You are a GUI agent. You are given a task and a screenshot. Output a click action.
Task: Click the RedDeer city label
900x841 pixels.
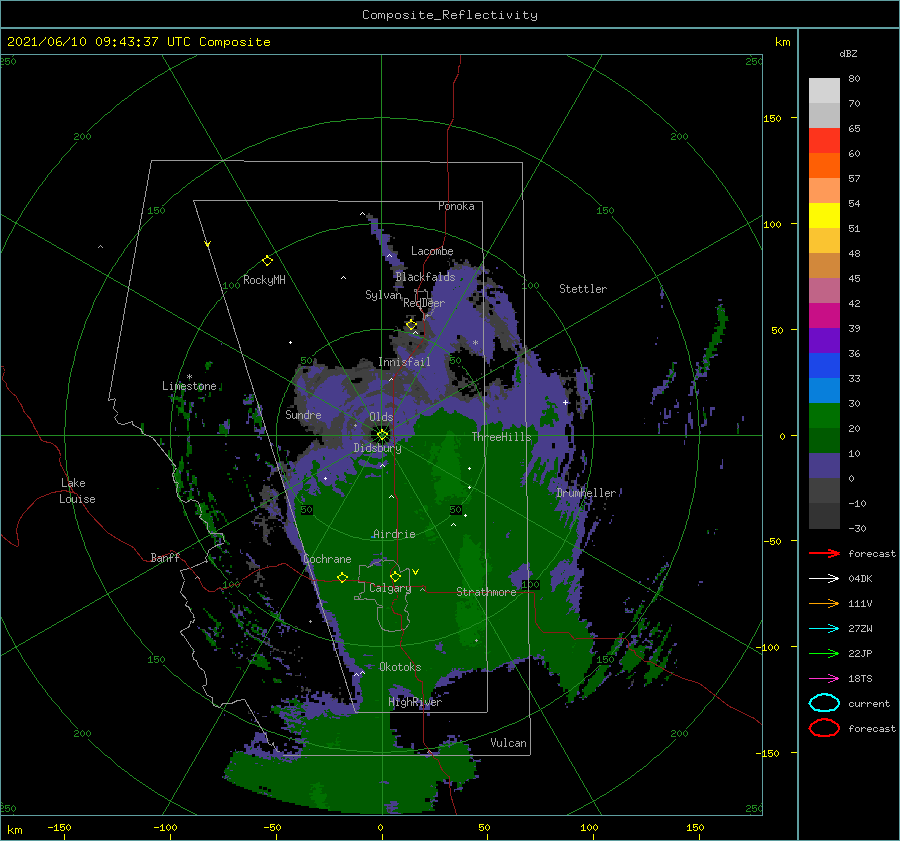424,303
